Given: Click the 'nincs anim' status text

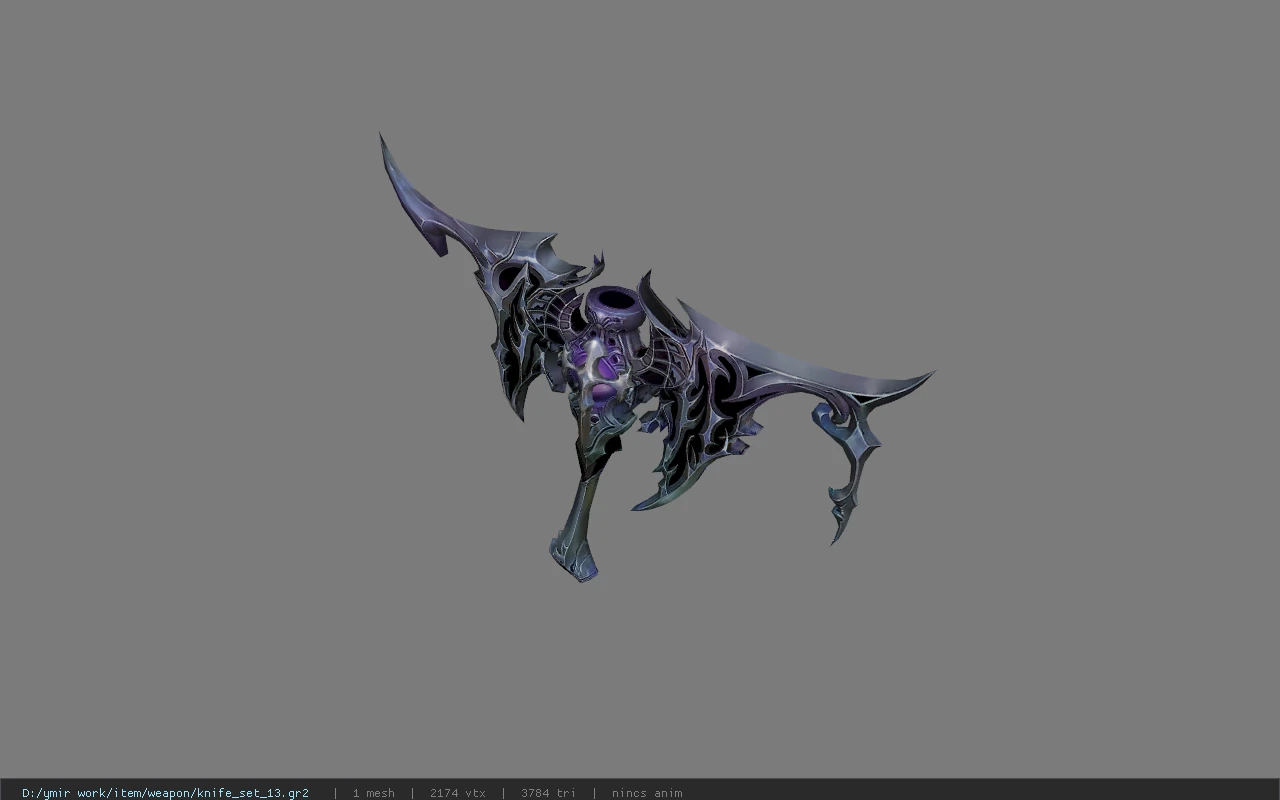Looking at the screenshot, I should pos(647,793).
